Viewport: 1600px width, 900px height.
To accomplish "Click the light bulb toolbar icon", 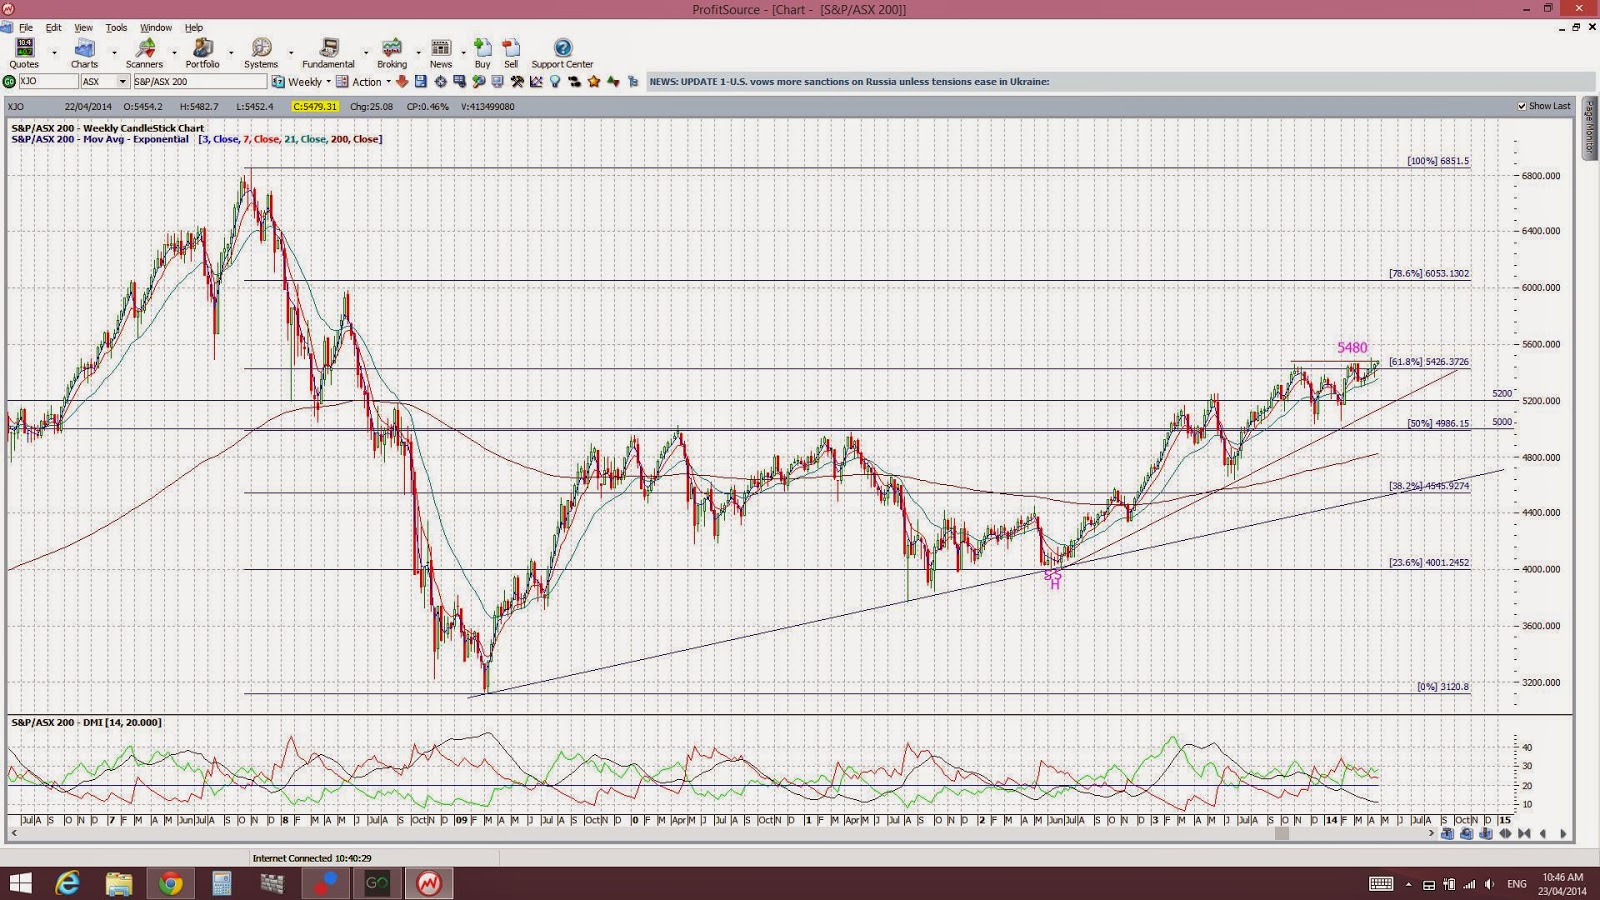I will 555,82.
